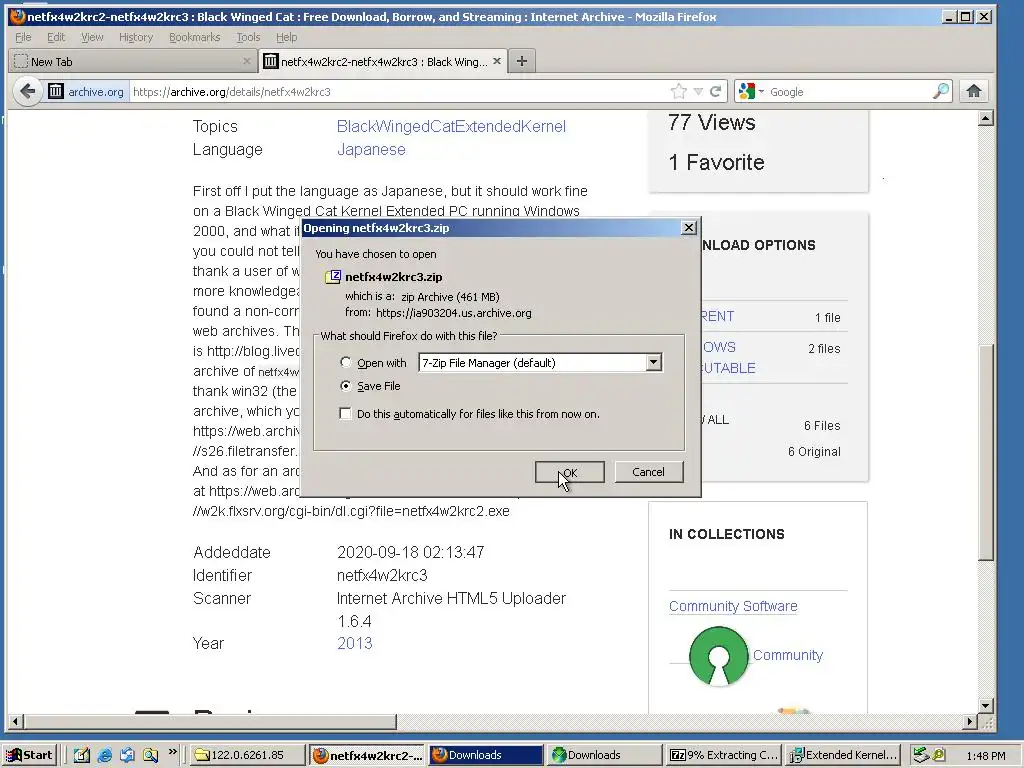Click the vertical scrollbar down arrow

coord(986,705)
